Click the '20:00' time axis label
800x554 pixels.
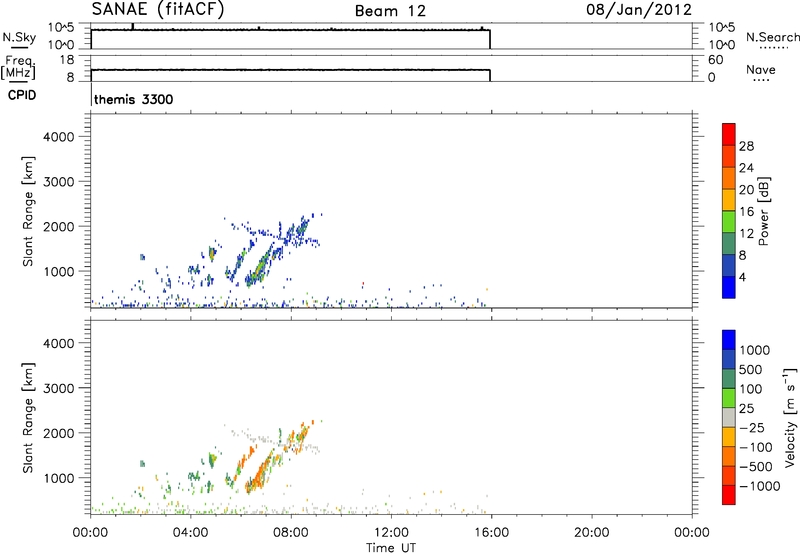pos(592,533)
